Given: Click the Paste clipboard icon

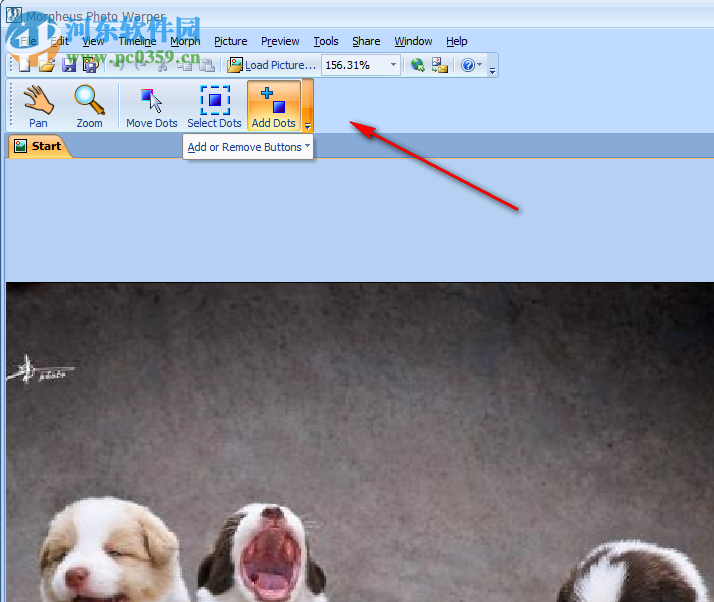Looking at the screenshot, I should [x=207, y=65].
